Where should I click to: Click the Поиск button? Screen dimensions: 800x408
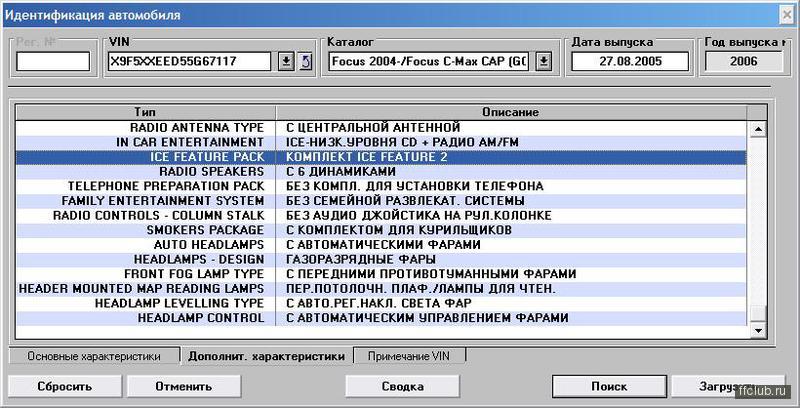point(609,387)
